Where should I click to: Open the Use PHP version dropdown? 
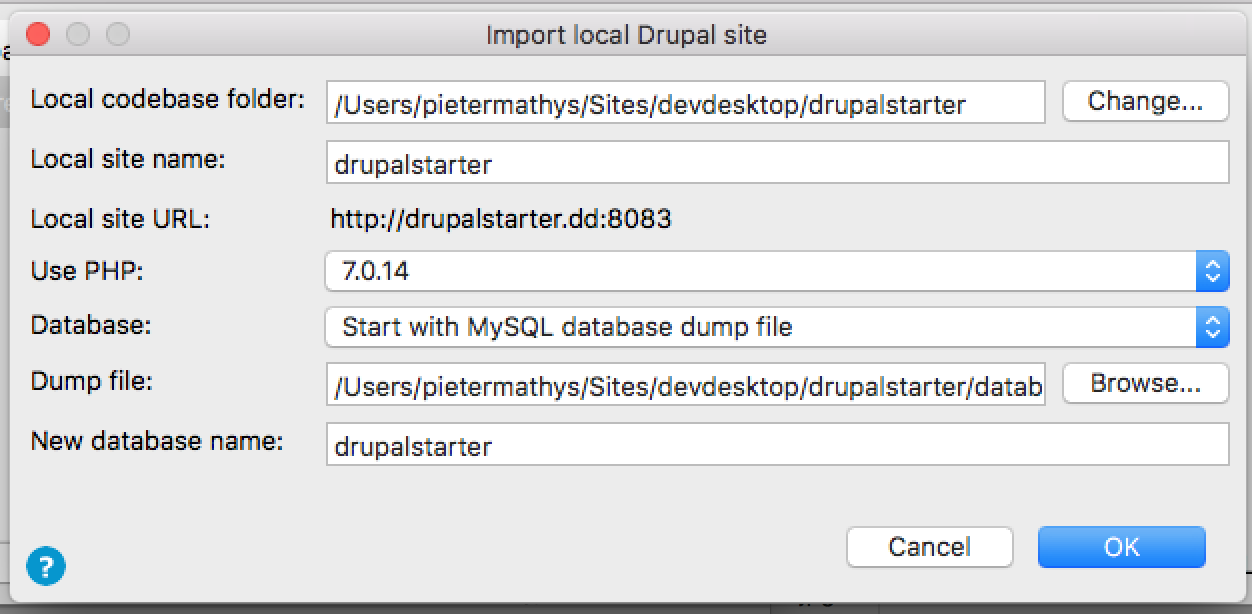777,271
